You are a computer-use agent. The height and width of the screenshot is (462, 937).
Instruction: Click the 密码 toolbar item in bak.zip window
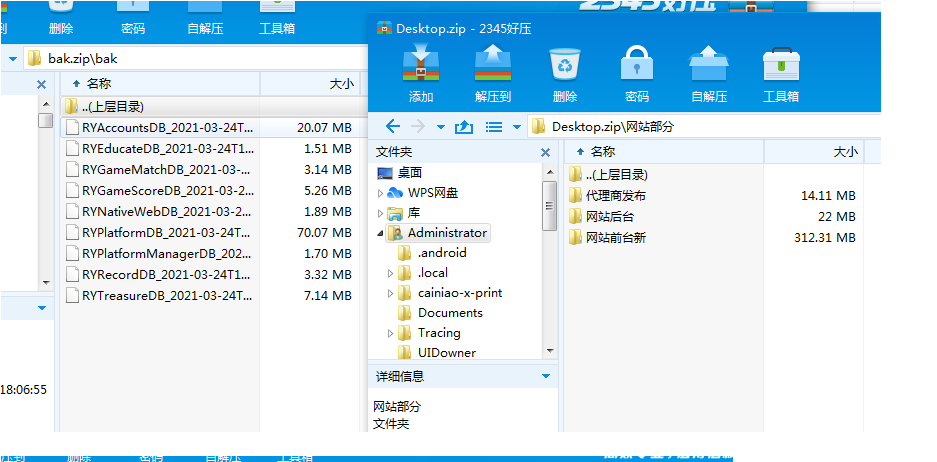pyautogui.click(x=133, y=19)
